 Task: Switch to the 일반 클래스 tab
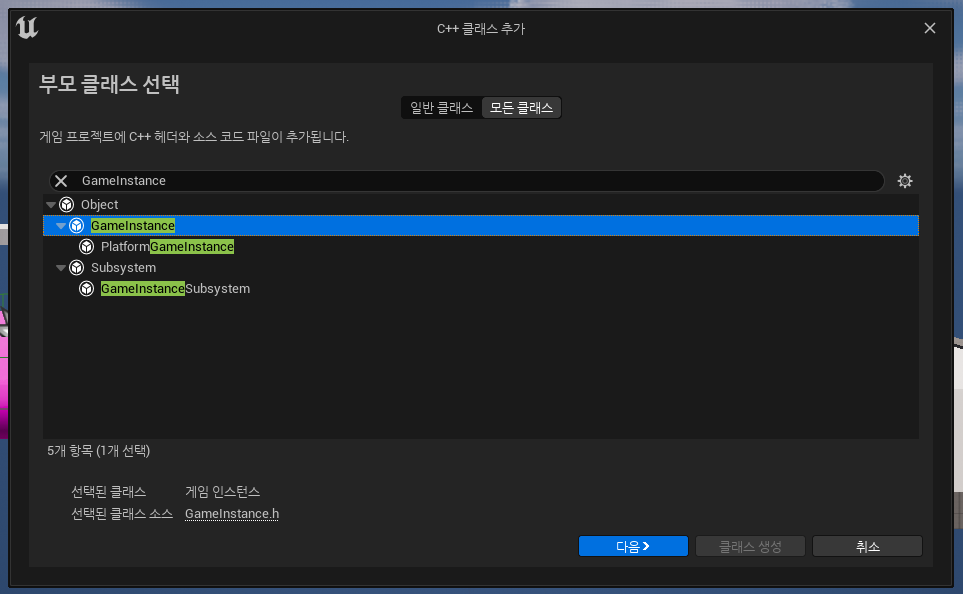(442, 107)
